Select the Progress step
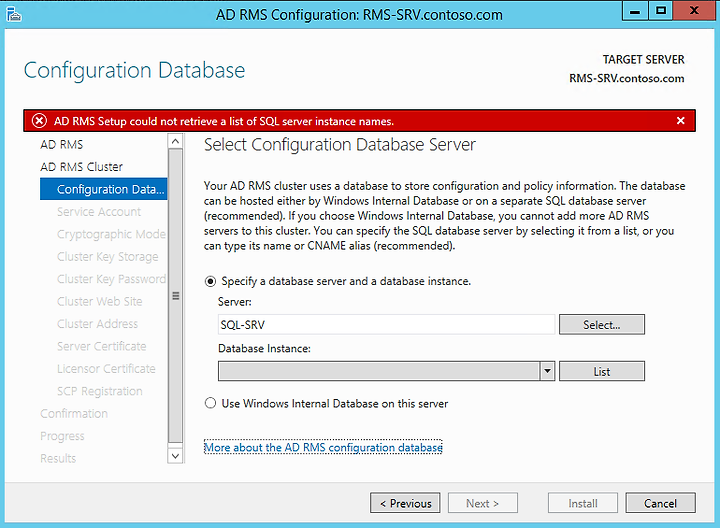 tap(62, 436)
